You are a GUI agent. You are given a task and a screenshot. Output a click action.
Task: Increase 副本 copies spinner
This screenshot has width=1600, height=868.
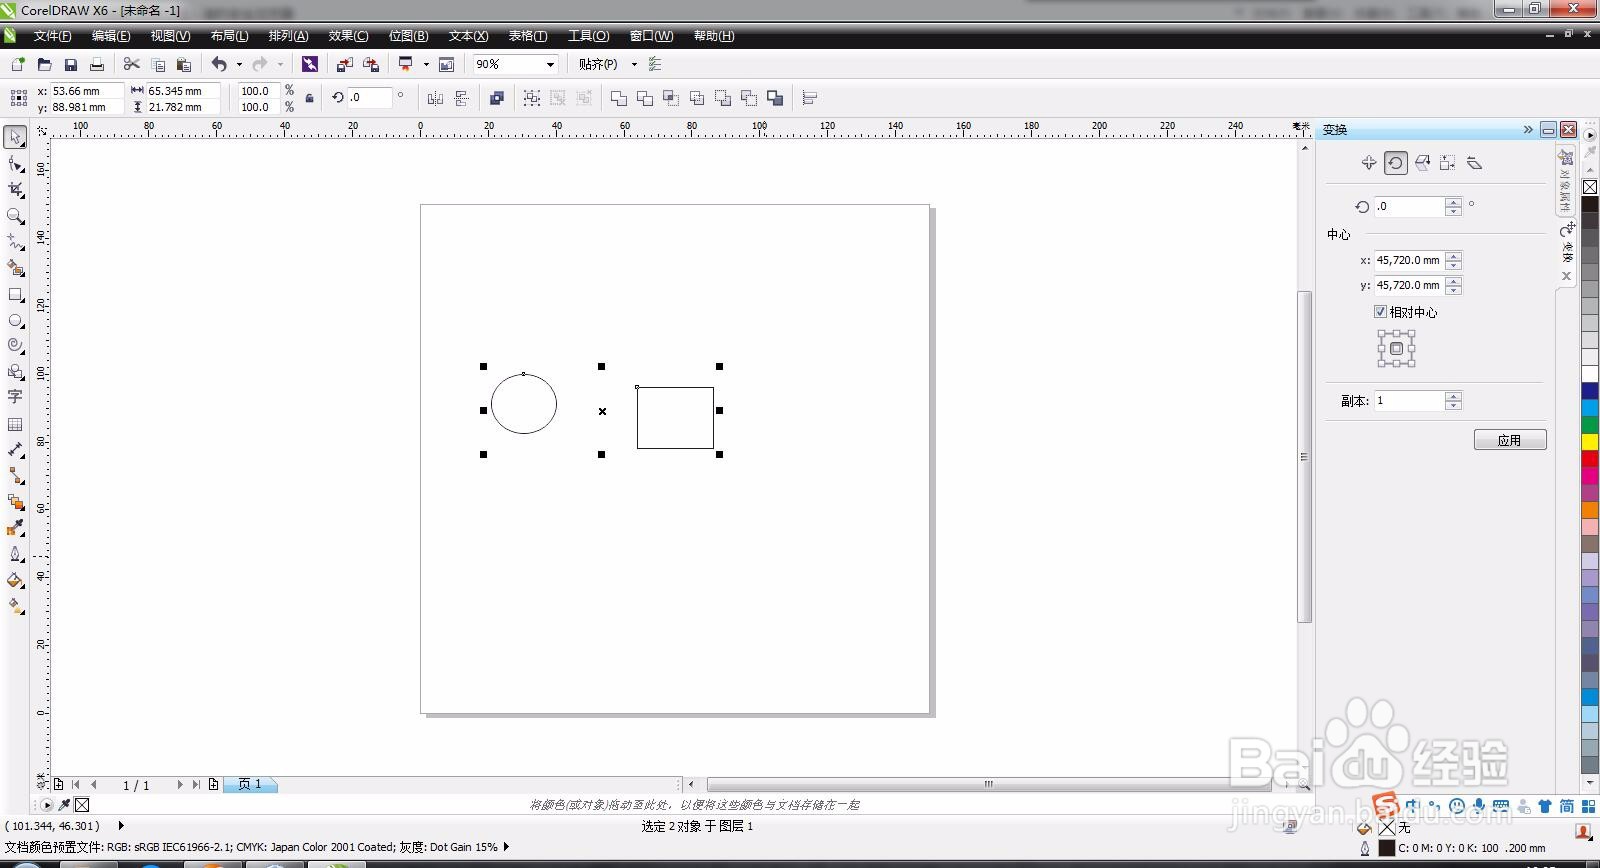[1454, 396]
